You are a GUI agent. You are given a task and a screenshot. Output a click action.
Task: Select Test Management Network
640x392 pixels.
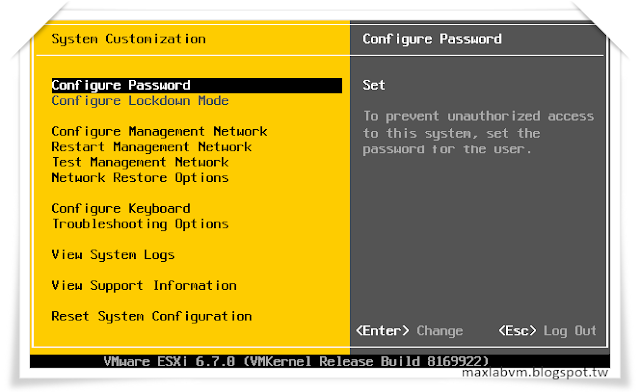[140, 163]
